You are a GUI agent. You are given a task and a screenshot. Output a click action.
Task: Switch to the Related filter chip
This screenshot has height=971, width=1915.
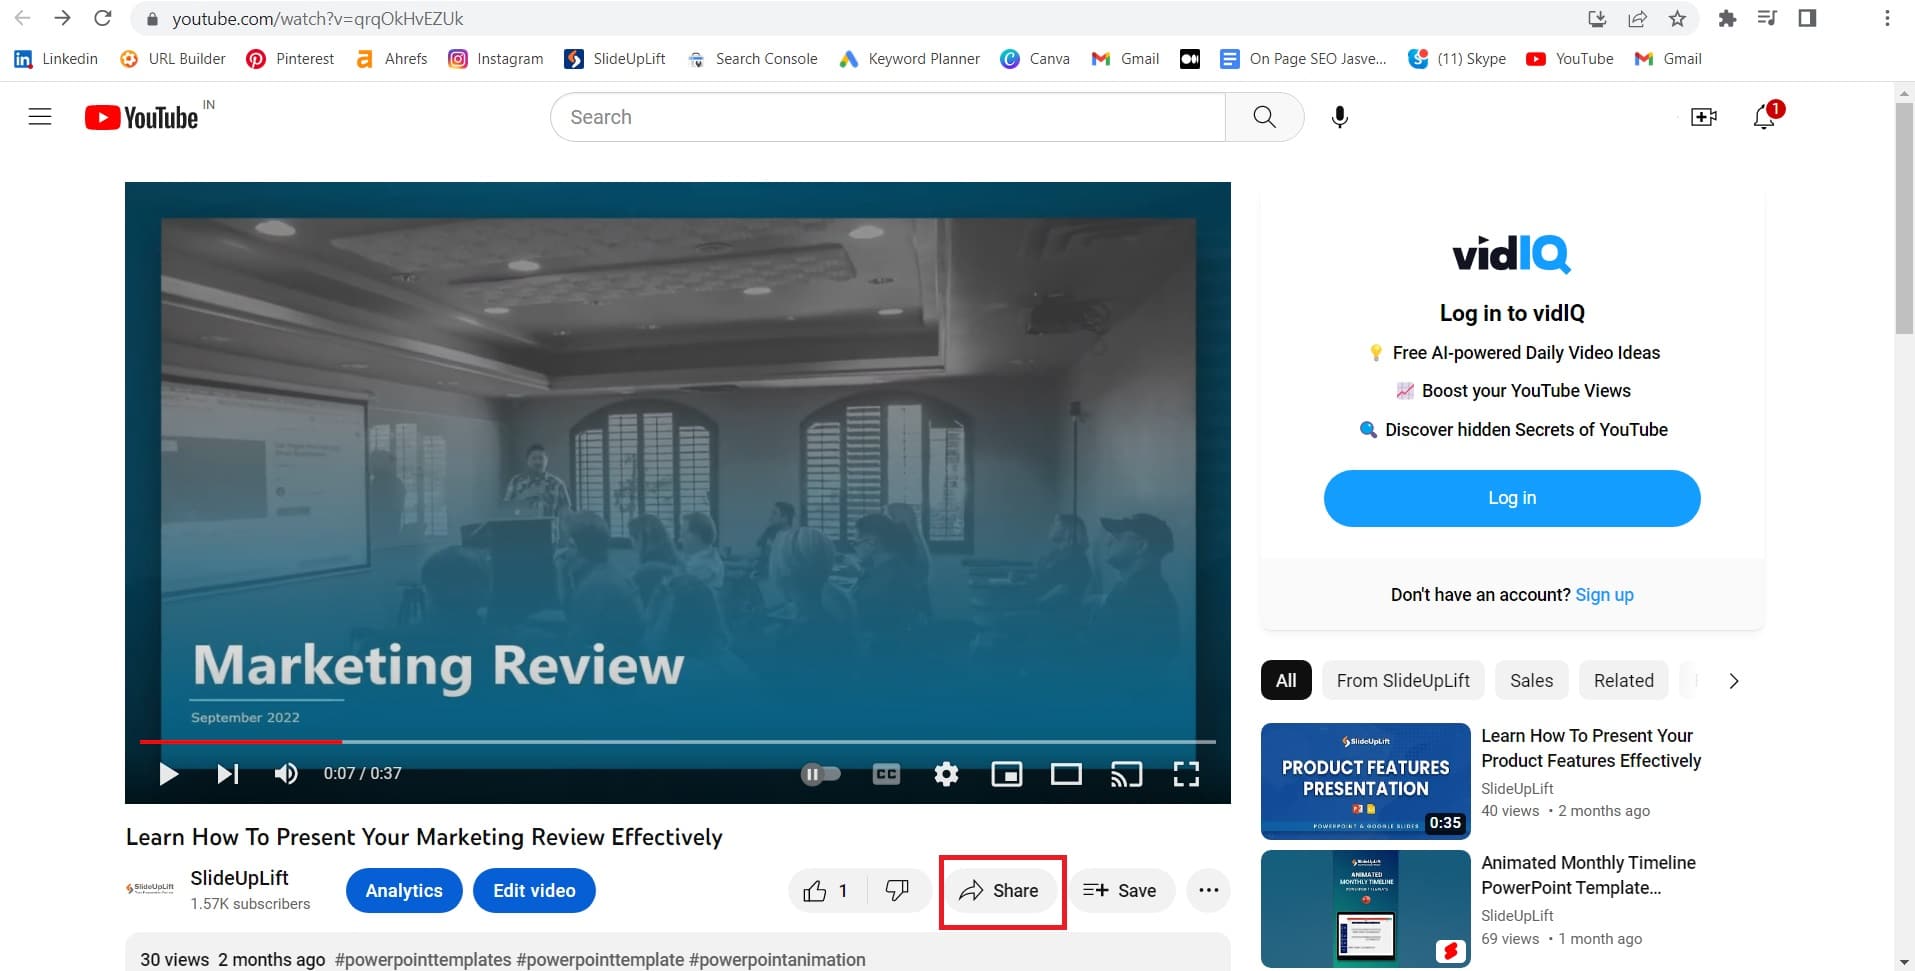click(1623, 680)
